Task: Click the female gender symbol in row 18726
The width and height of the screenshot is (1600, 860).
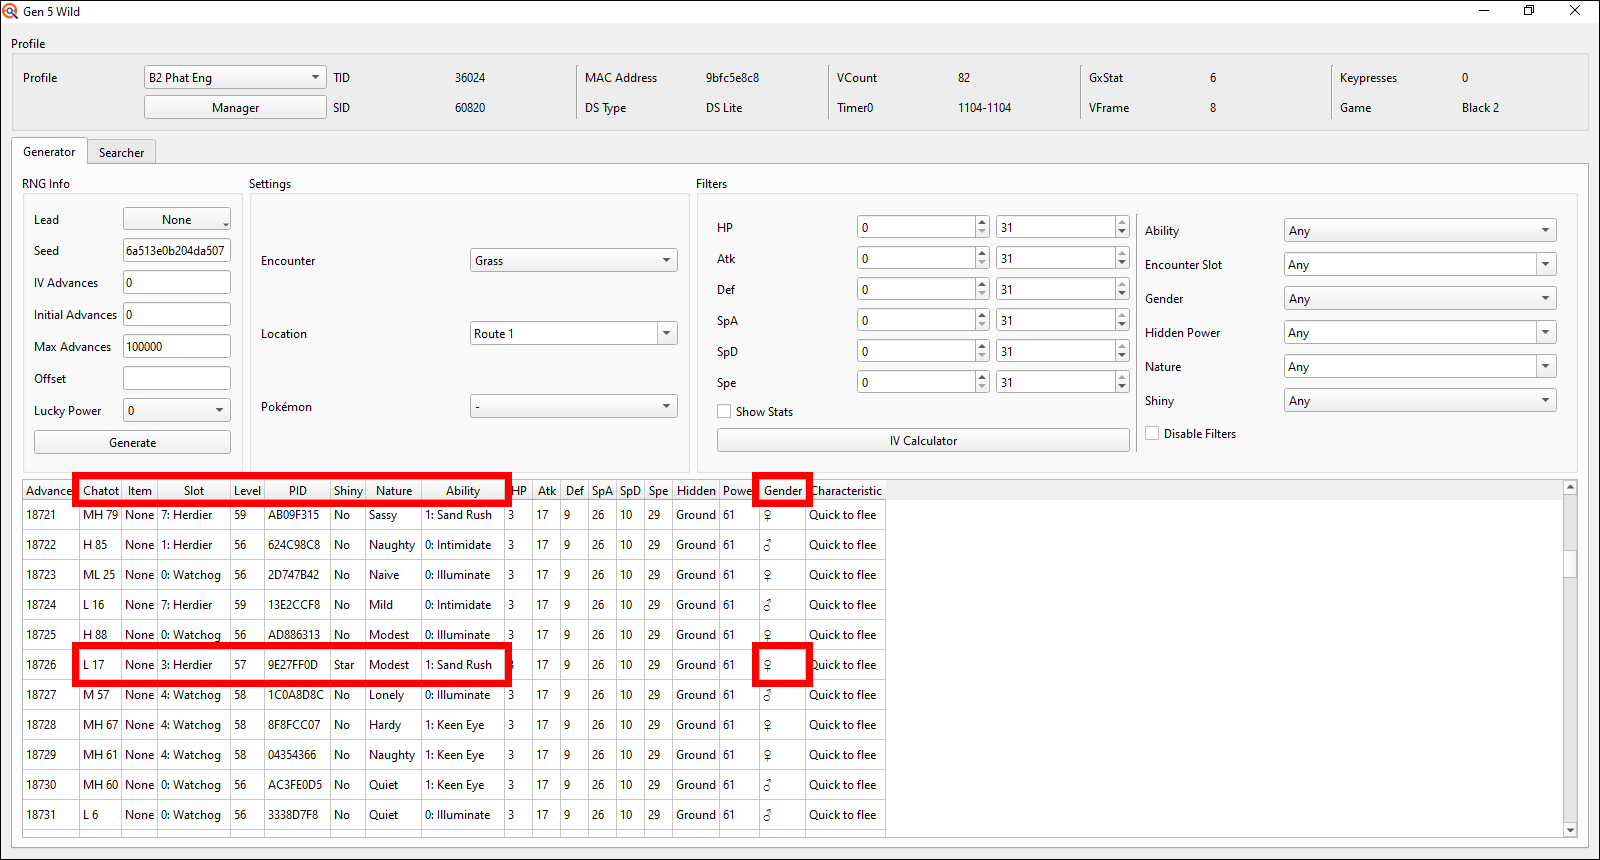Action: click(x=768, y=665)
